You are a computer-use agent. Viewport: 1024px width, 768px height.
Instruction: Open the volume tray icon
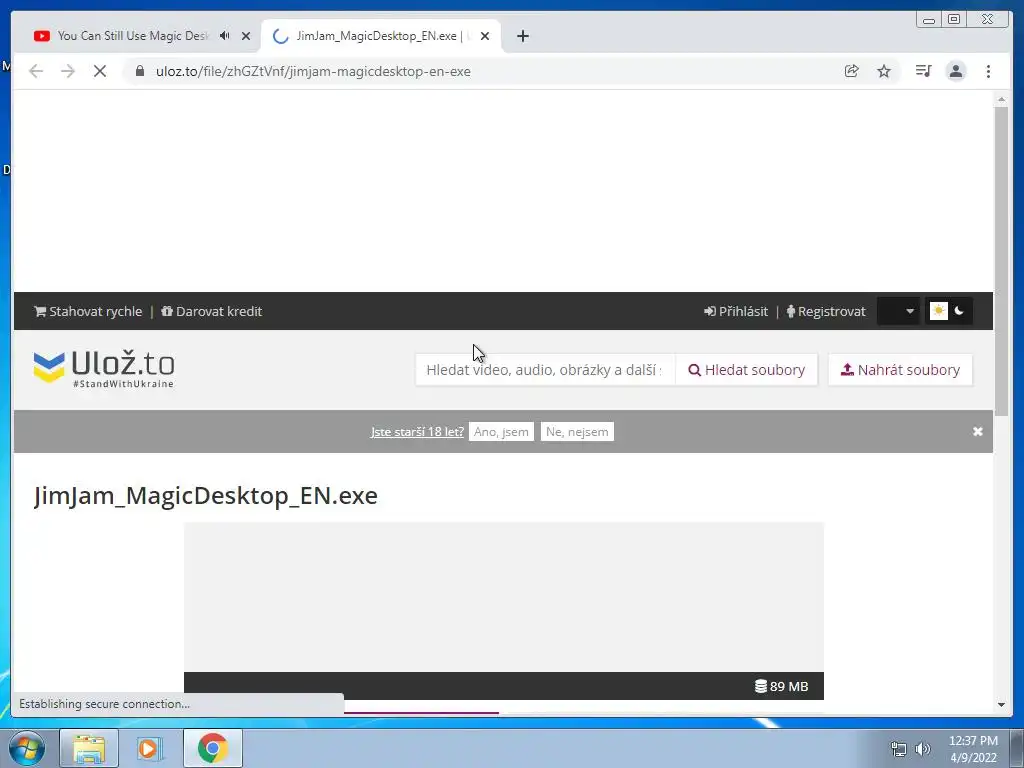pos(923,749)
